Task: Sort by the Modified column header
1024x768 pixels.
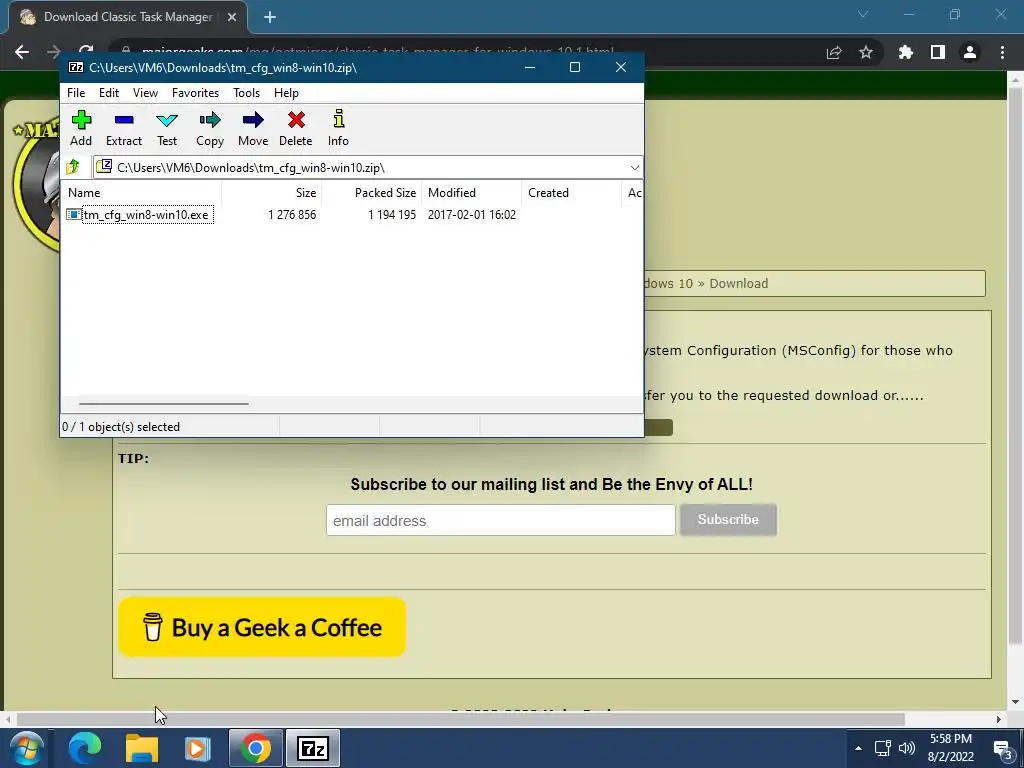Action: (x=472, y=193)
